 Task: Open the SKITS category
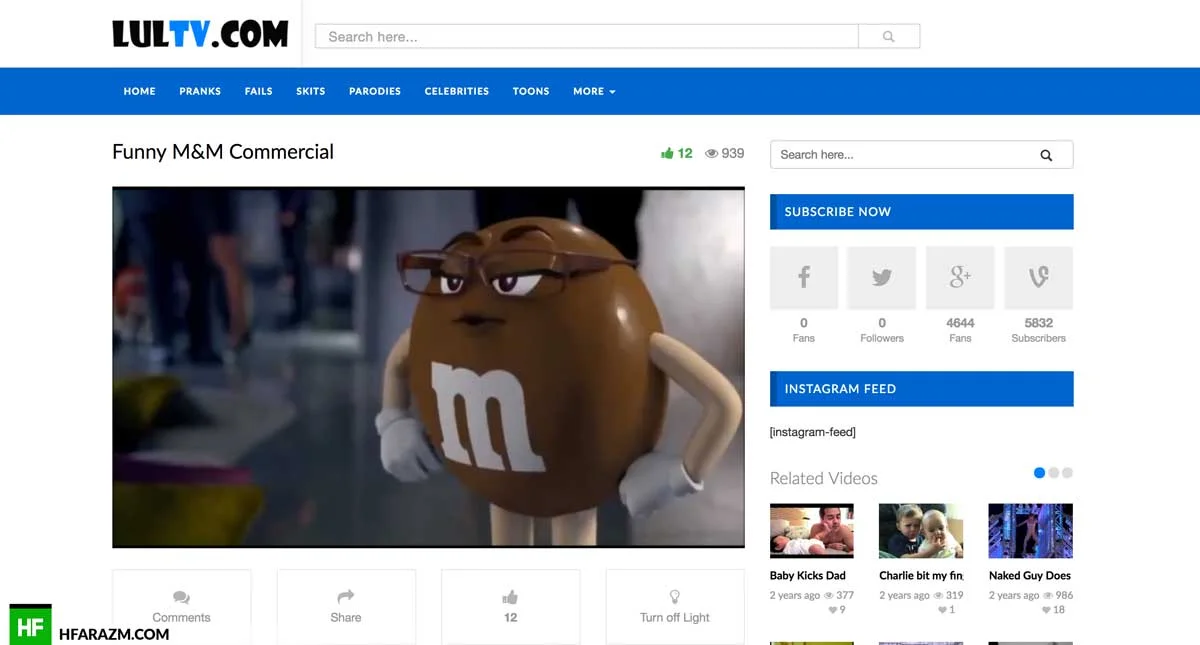pos(311,91)
